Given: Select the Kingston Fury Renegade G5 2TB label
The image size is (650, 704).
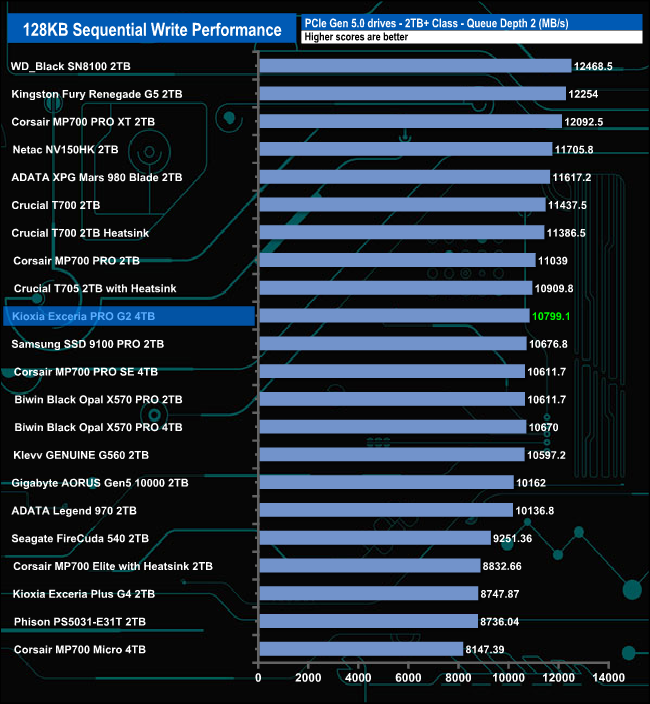Looking at the screenshot, I should 97,94.
